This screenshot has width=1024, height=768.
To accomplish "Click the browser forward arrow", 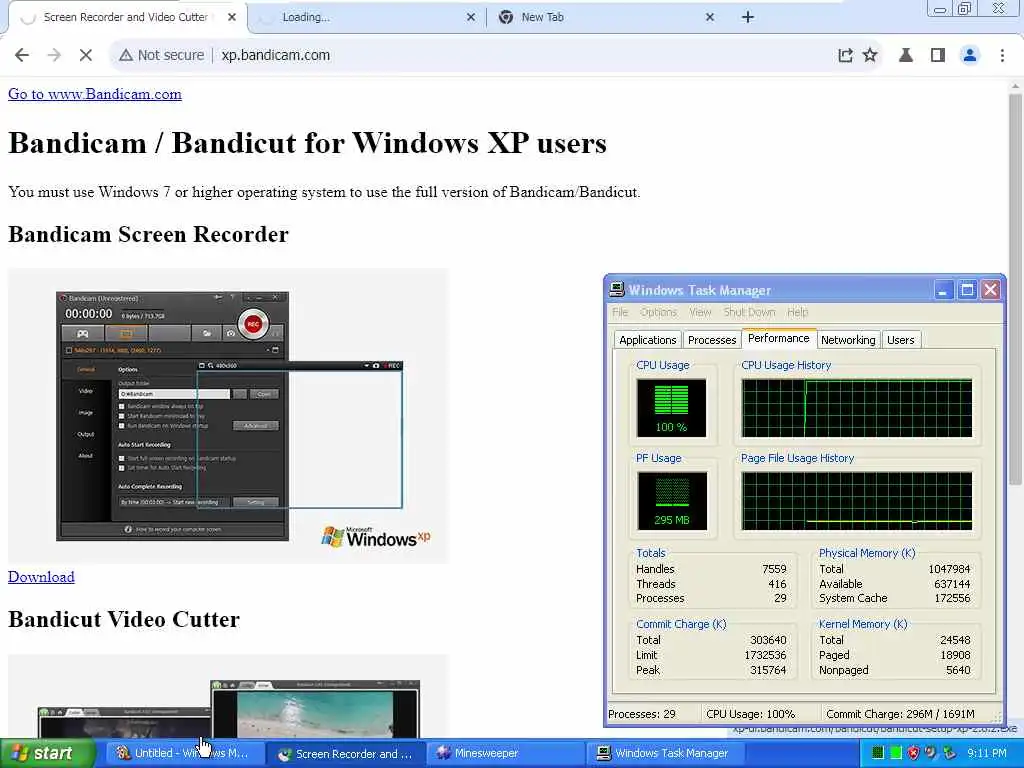I will (x=54, y=56).
